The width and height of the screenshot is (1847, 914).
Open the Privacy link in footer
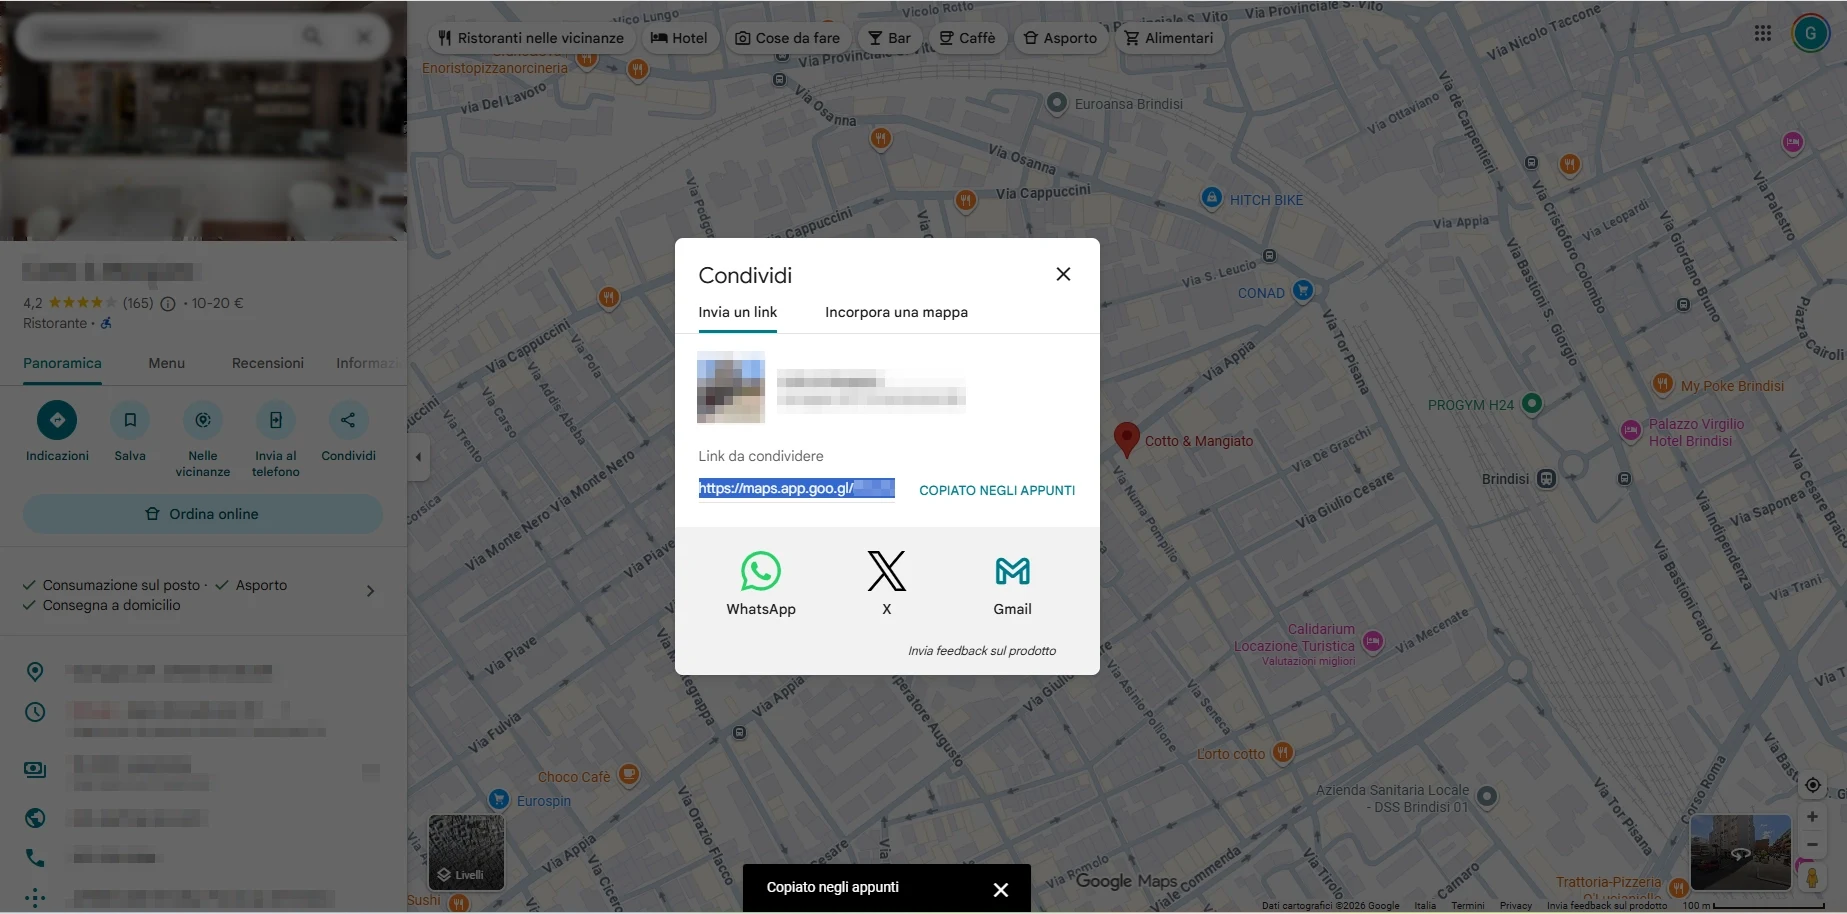point(1515,906)
